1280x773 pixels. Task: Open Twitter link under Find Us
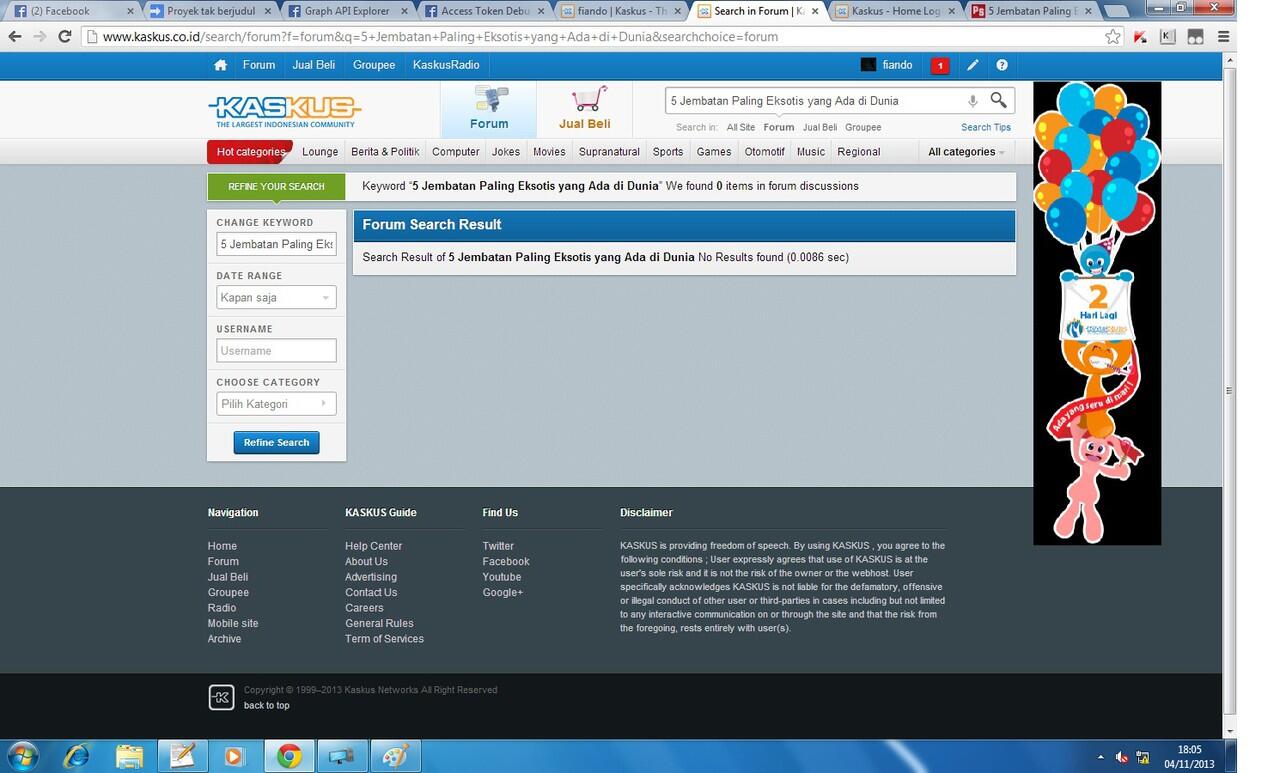pos(498,546)
